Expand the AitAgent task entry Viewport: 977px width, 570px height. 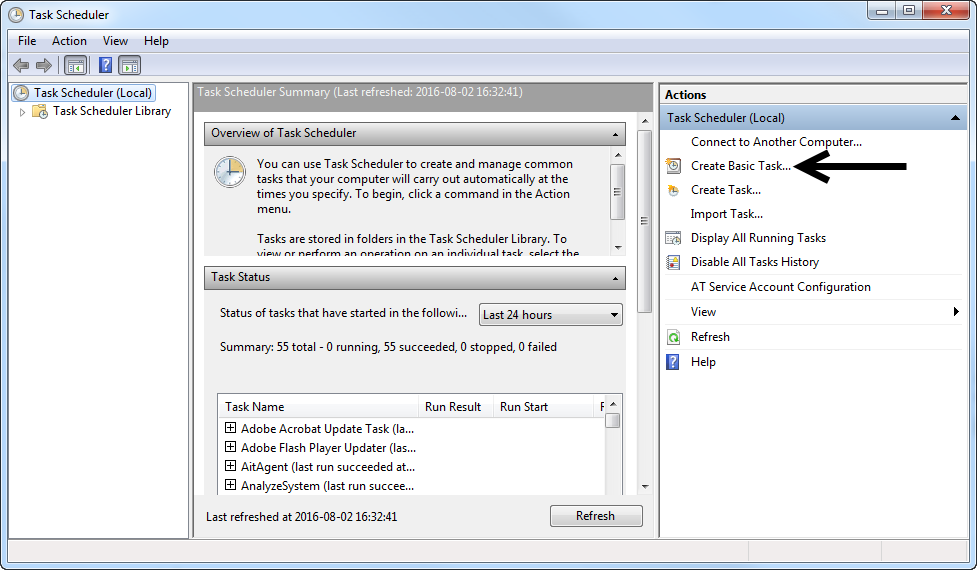coord(231,466)
